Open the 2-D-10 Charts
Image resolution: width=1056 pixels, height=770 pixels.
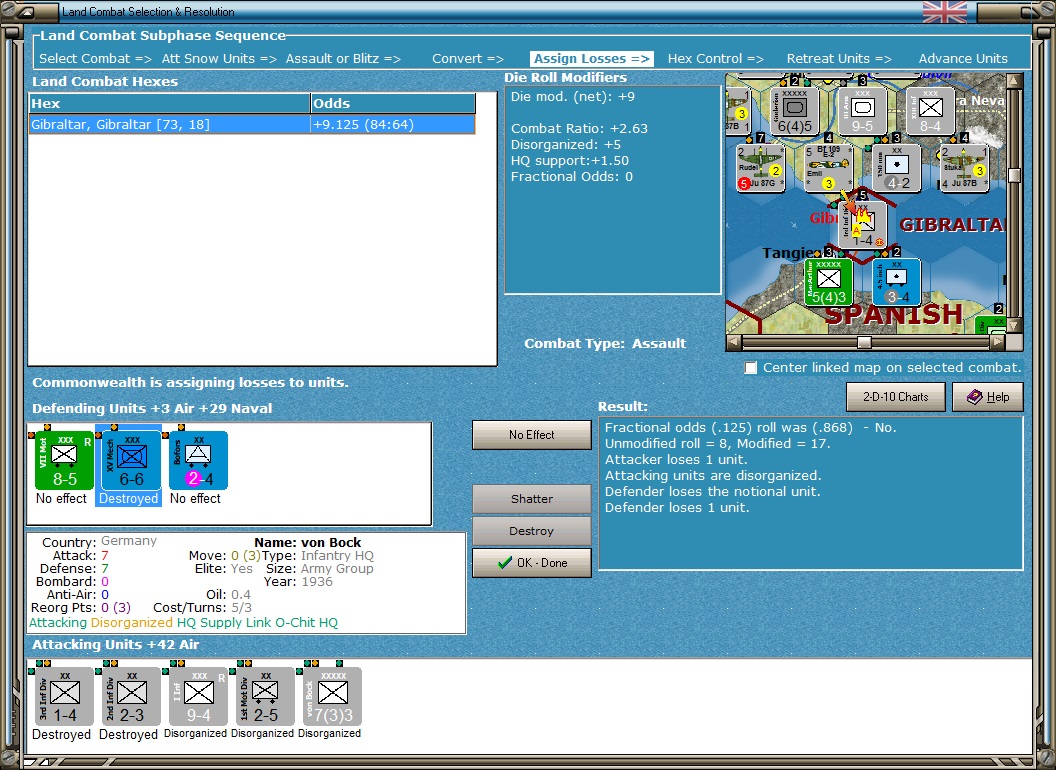pyautogui.click(x=895, y=397)
